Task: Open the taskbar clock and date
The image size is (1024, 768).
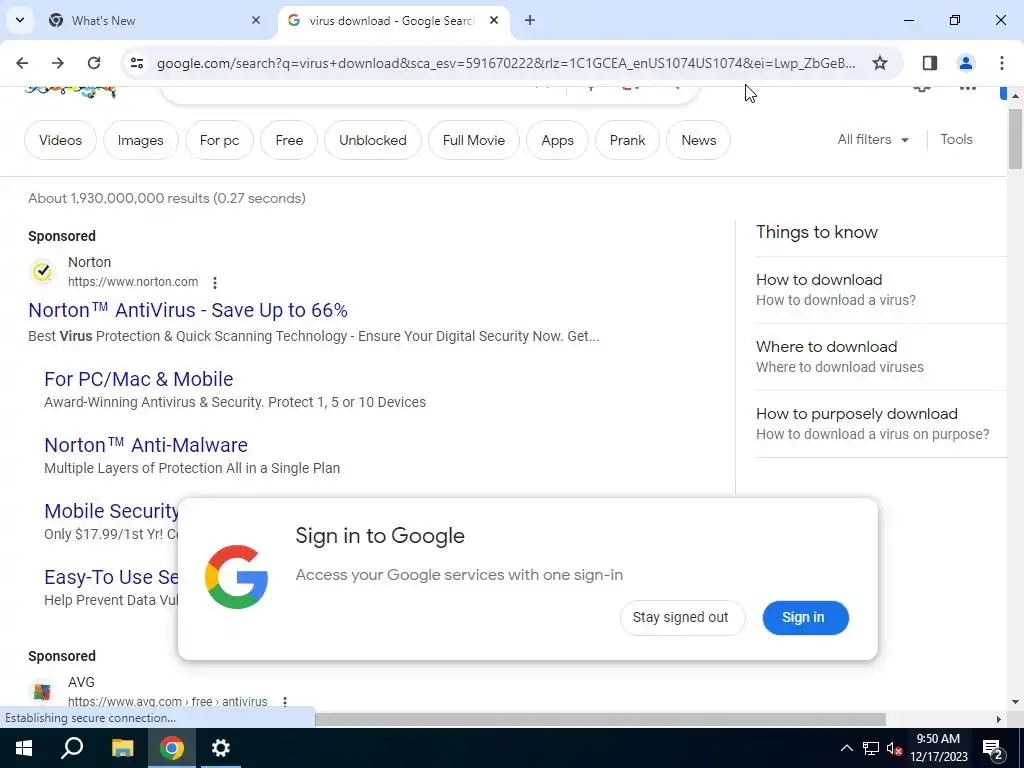Action: (938, 748)
